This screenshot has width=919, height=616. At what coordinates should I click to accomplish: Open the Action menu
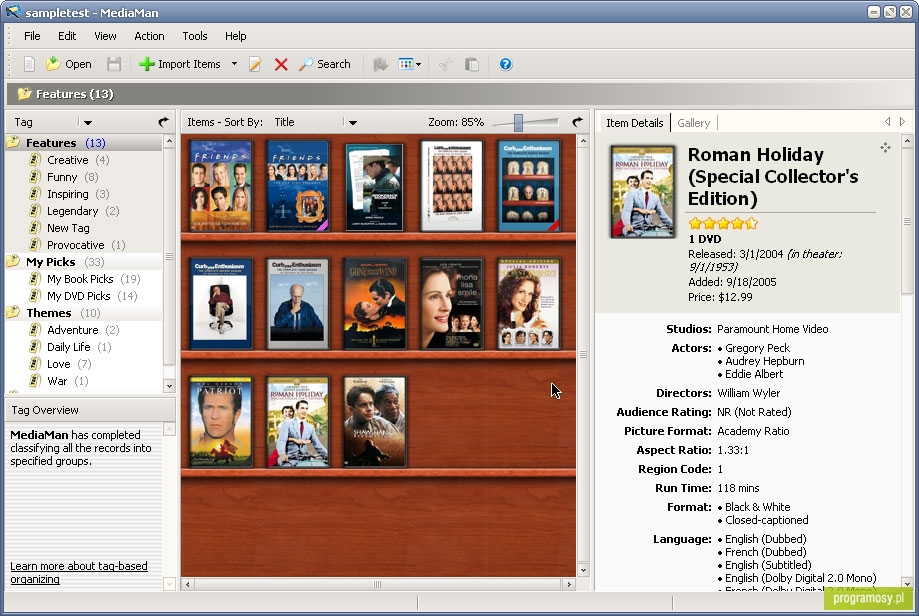[x=149, y=36]
